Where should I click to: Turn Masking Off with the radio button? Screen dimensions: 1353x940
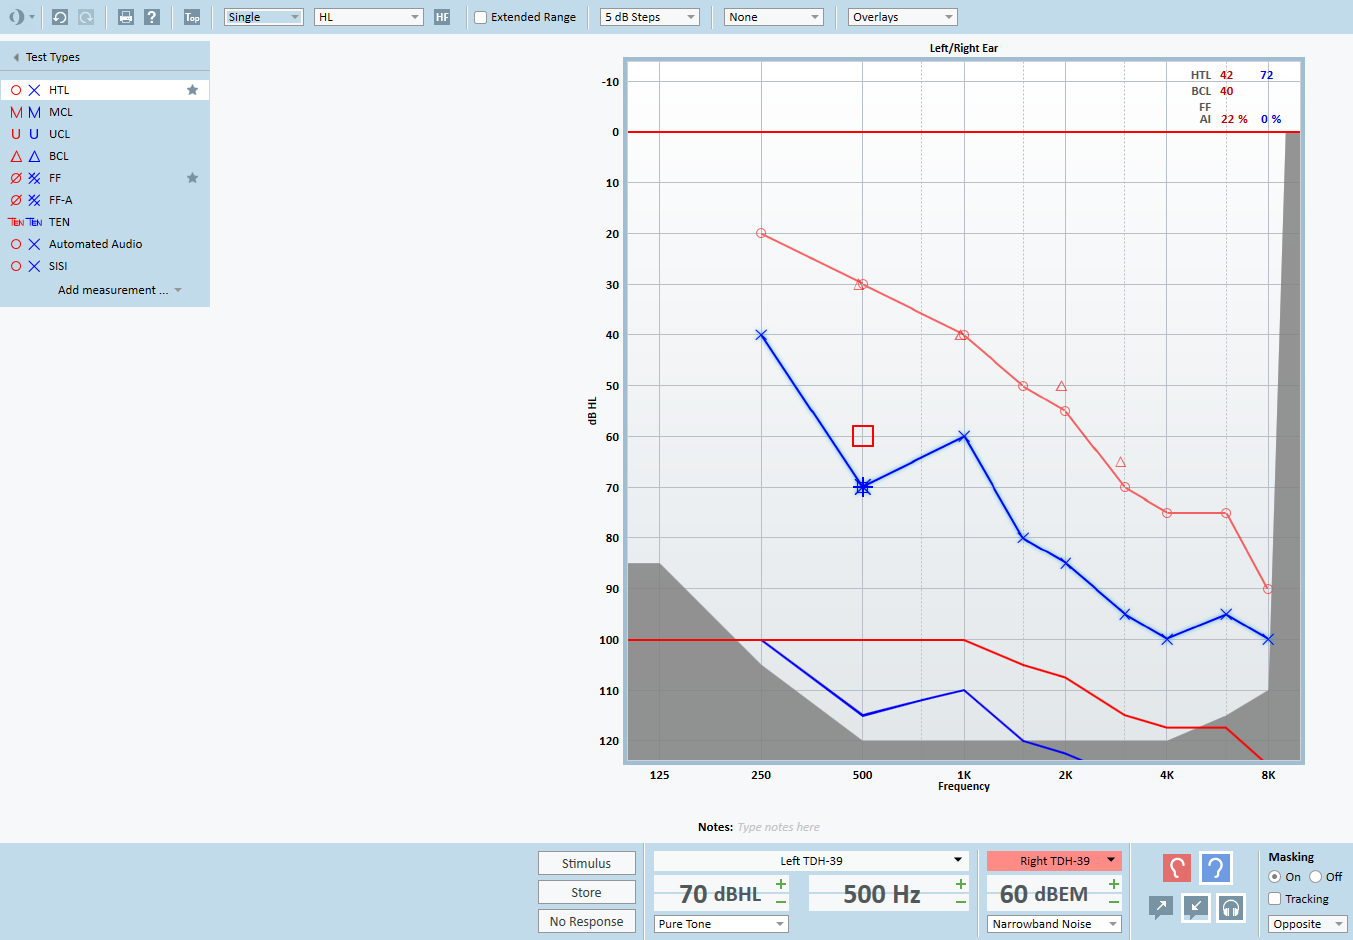pyautogui.click(x=1316, y=877)
